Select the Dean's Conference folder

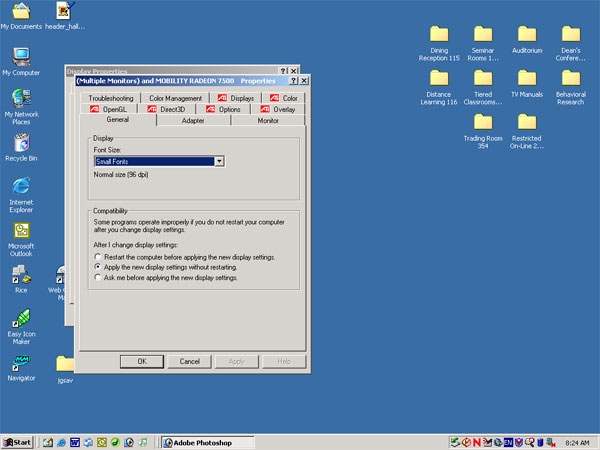tap(571, 43)
